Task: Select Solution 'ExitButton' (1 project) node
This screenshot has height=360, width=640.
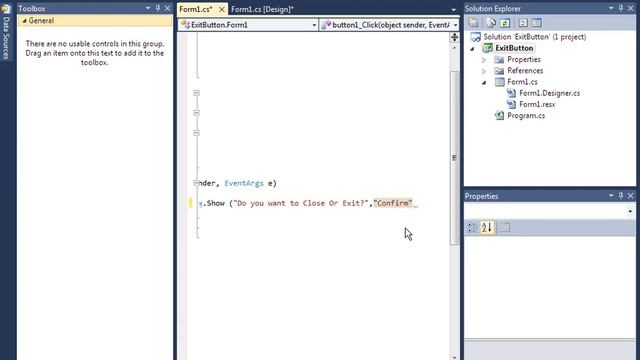Action: coord(535,37)
